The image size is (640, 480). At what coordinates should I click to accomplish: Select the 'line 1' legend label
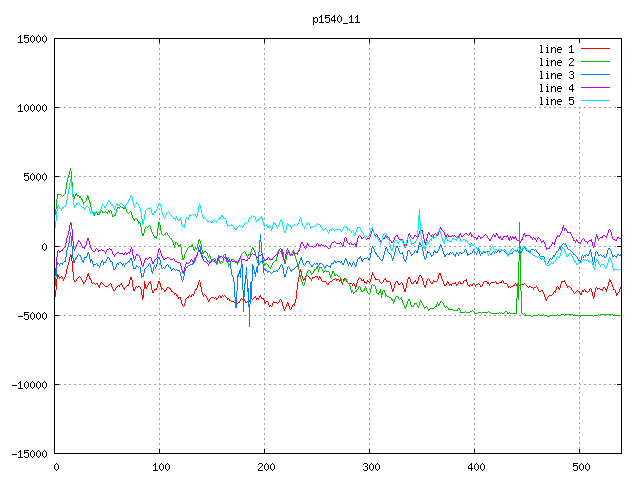tap(556, 49)
